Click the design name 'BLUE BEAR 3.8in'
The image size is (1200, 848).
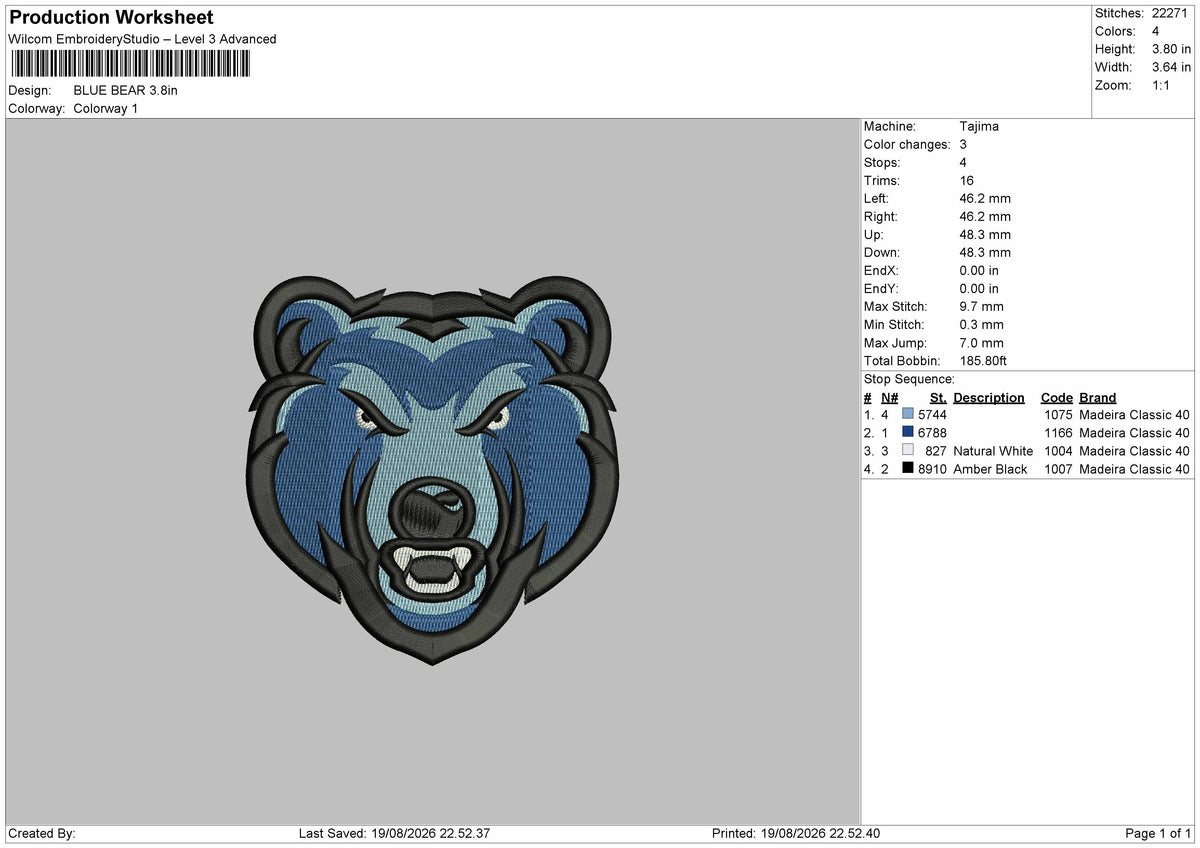pos(125,90)
